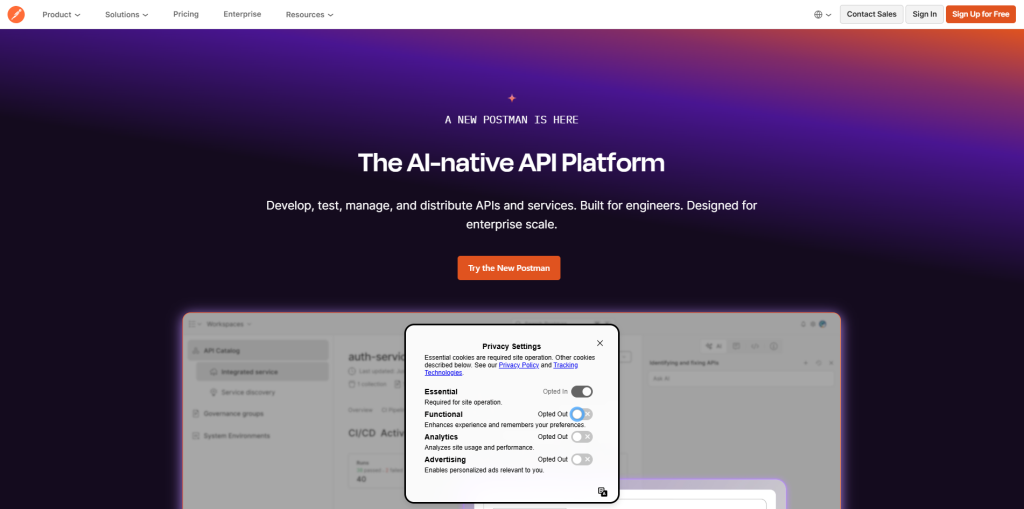The height and width of the screenshot is (509, 1024).
Task: Open the globe language selector
Action: pyautogui.click(x=822, y=14)
